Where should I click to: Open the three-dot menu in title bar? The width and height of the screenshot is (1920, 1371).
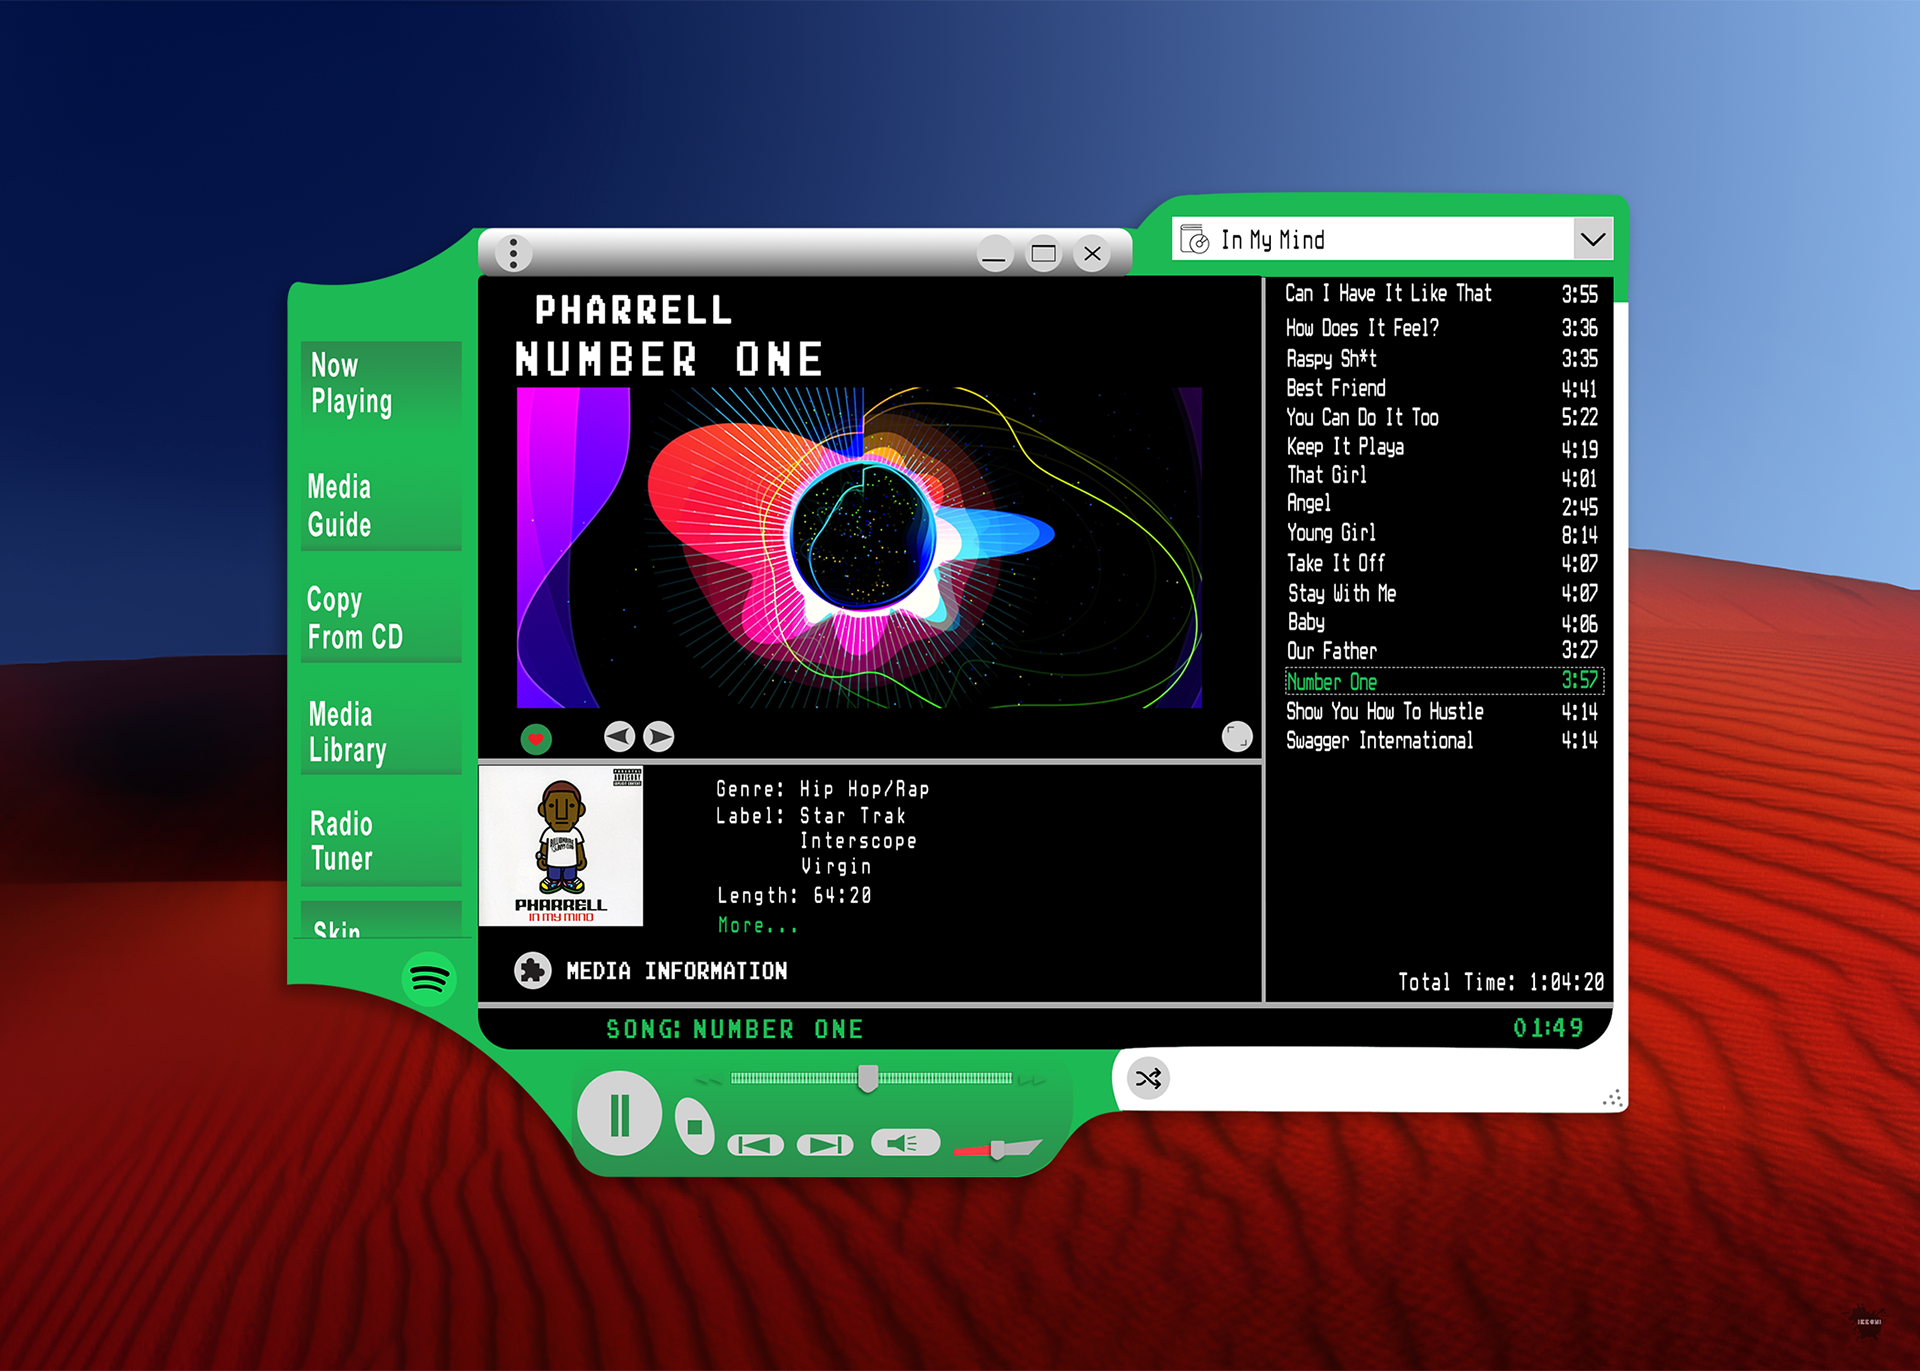(x=513, y=253)
